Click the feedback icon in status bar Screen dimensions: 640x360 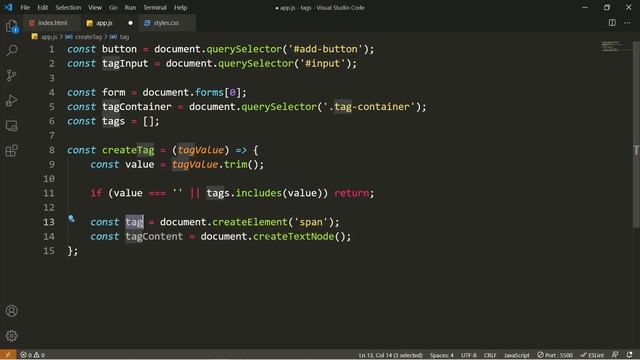(615, 355)
